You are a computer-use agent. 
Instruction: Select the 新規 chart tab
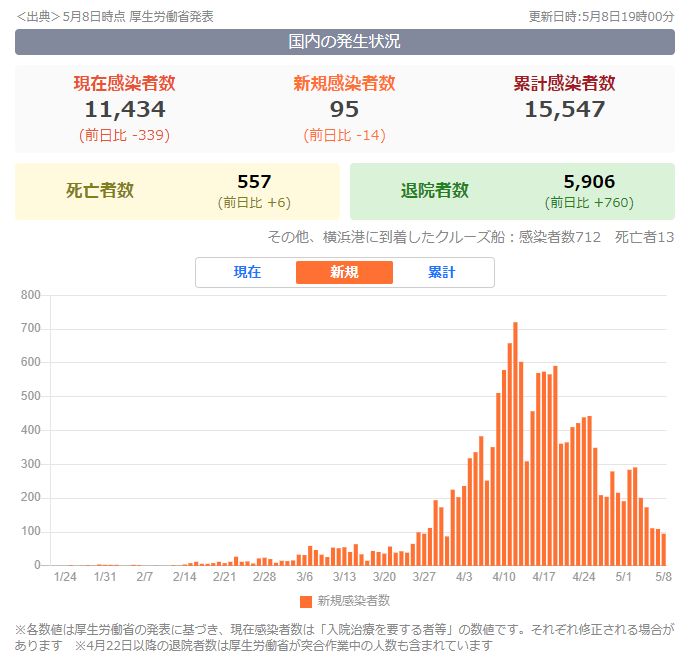click(x=344, y=272)
